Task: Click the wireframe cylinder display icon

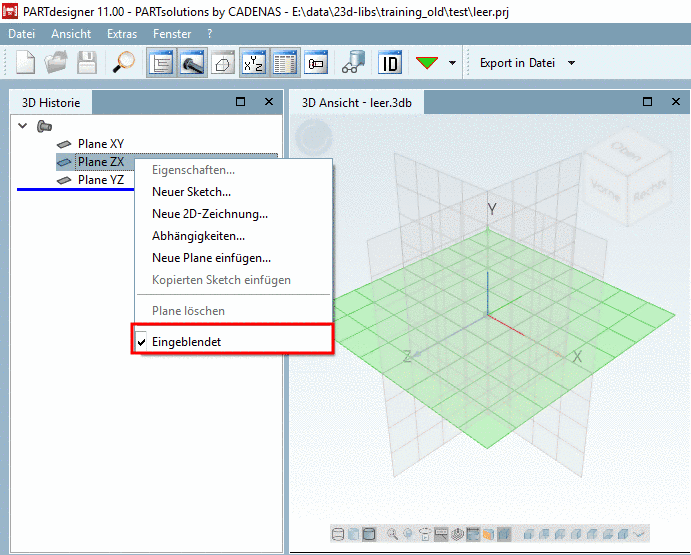Action: point(338,534)
